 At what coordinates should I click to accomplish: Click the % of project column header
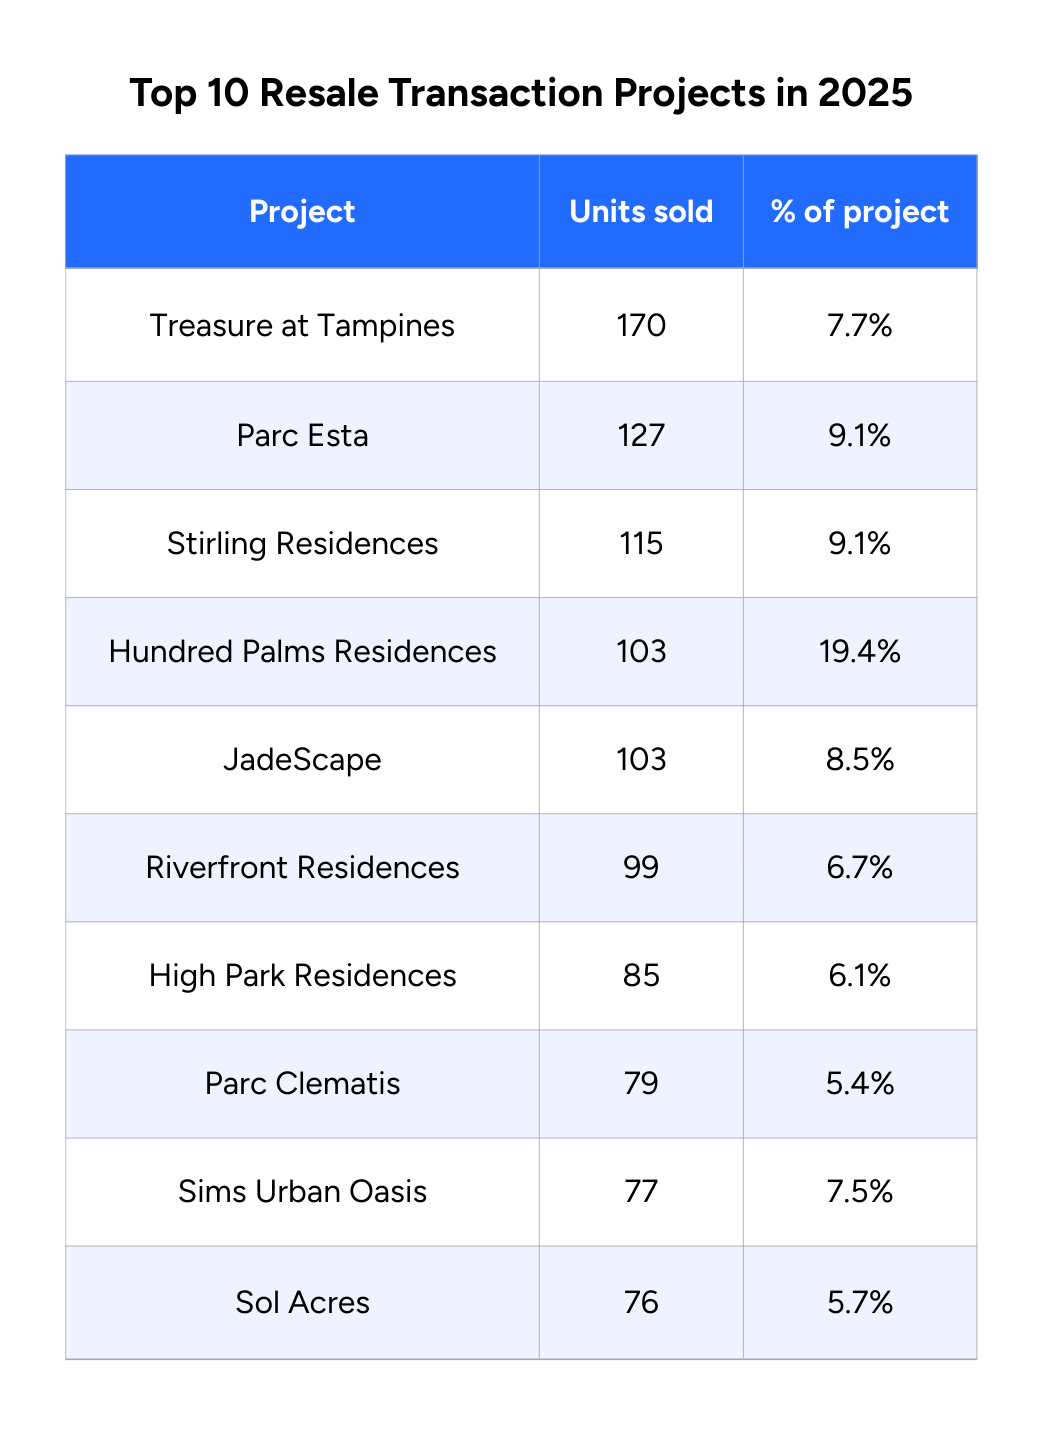tap(859, 212)
